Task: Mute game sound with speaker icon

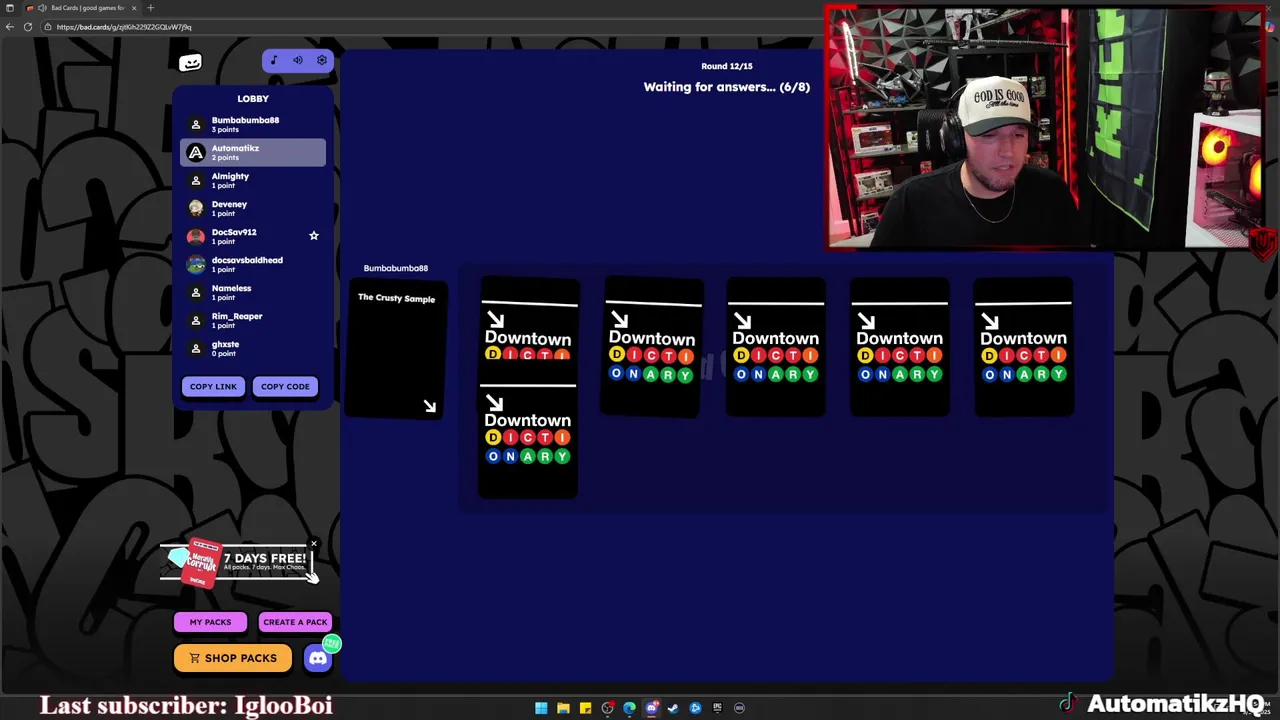Action: point(298,61)
